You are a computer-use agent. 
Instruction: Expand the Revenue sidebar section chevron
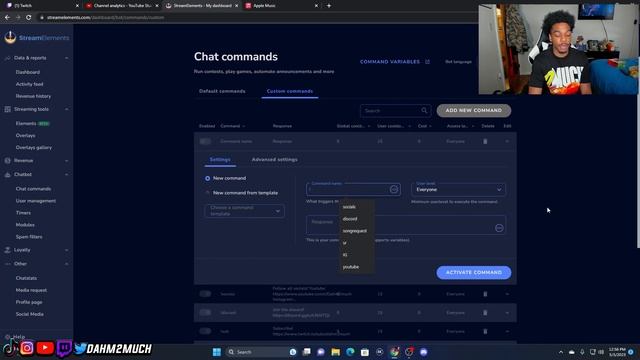point(67,160)
